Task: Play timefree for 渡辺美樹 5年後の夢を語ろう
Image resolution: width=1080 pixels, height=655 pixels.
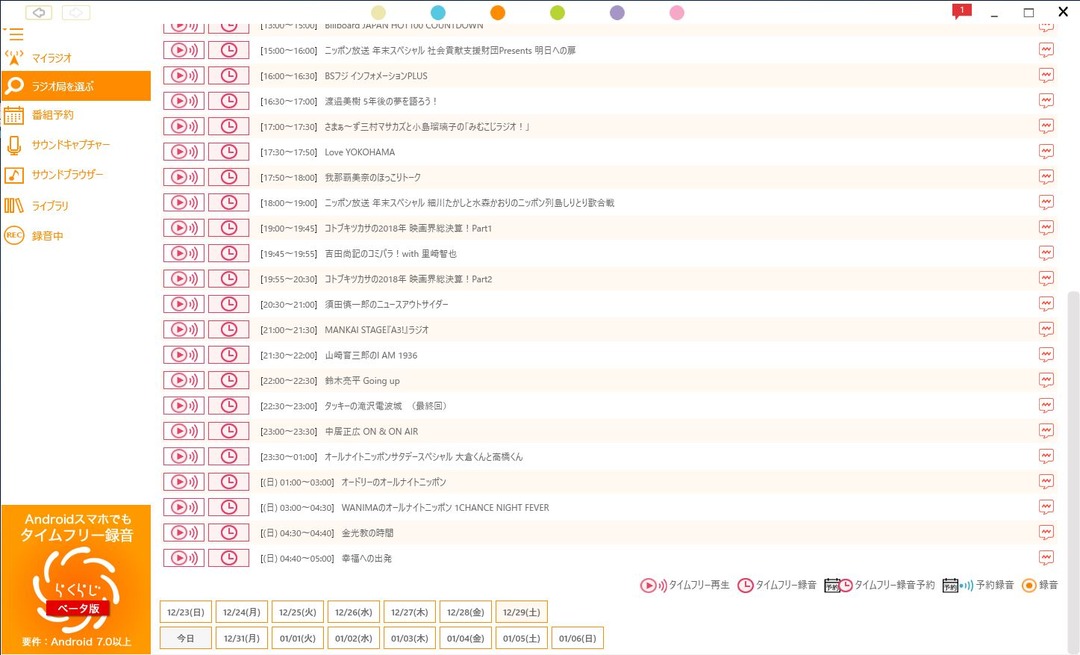Action: [184, 101]
